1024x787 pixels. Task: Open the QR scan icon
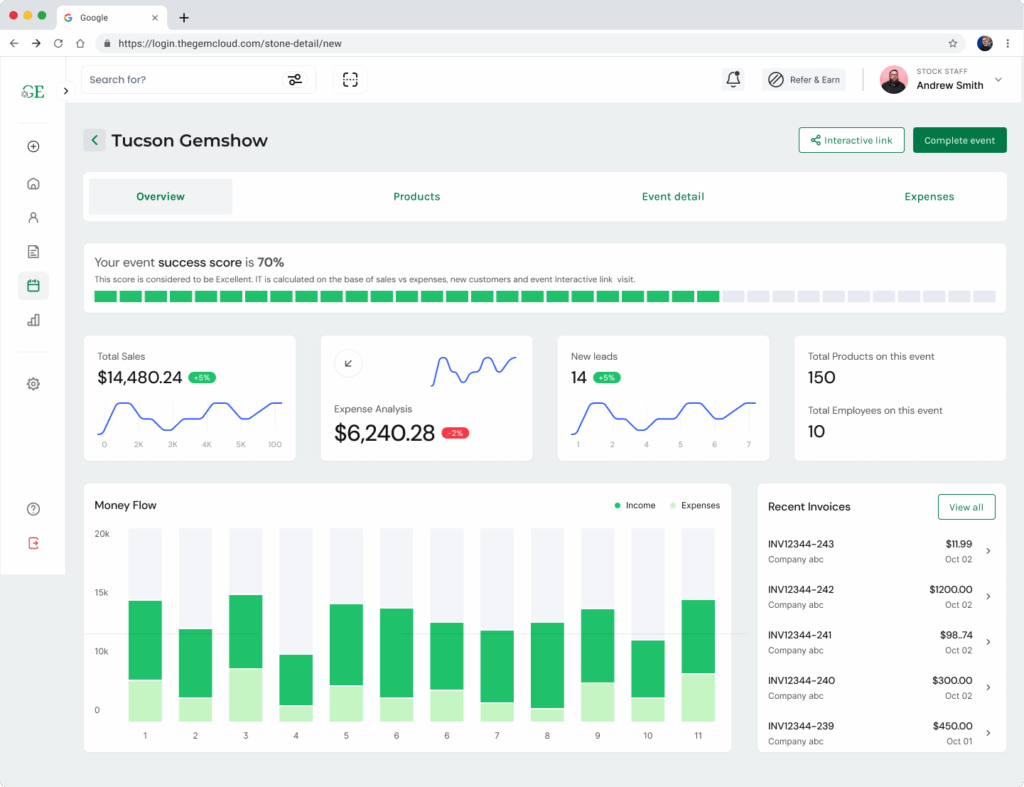(x=350, y=80)
